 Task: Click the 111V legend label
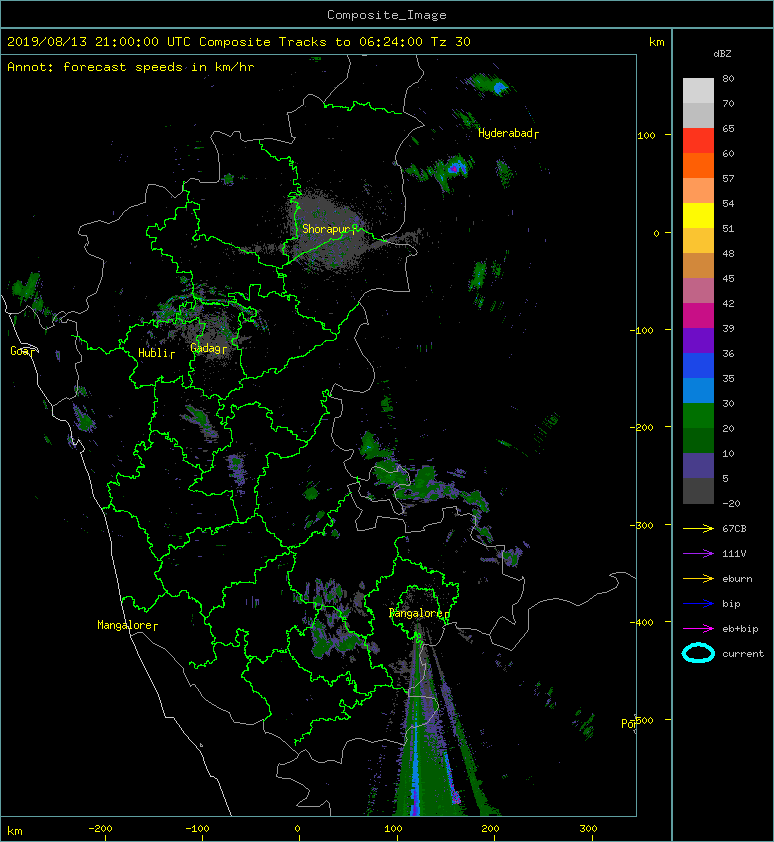click(734, 554)
